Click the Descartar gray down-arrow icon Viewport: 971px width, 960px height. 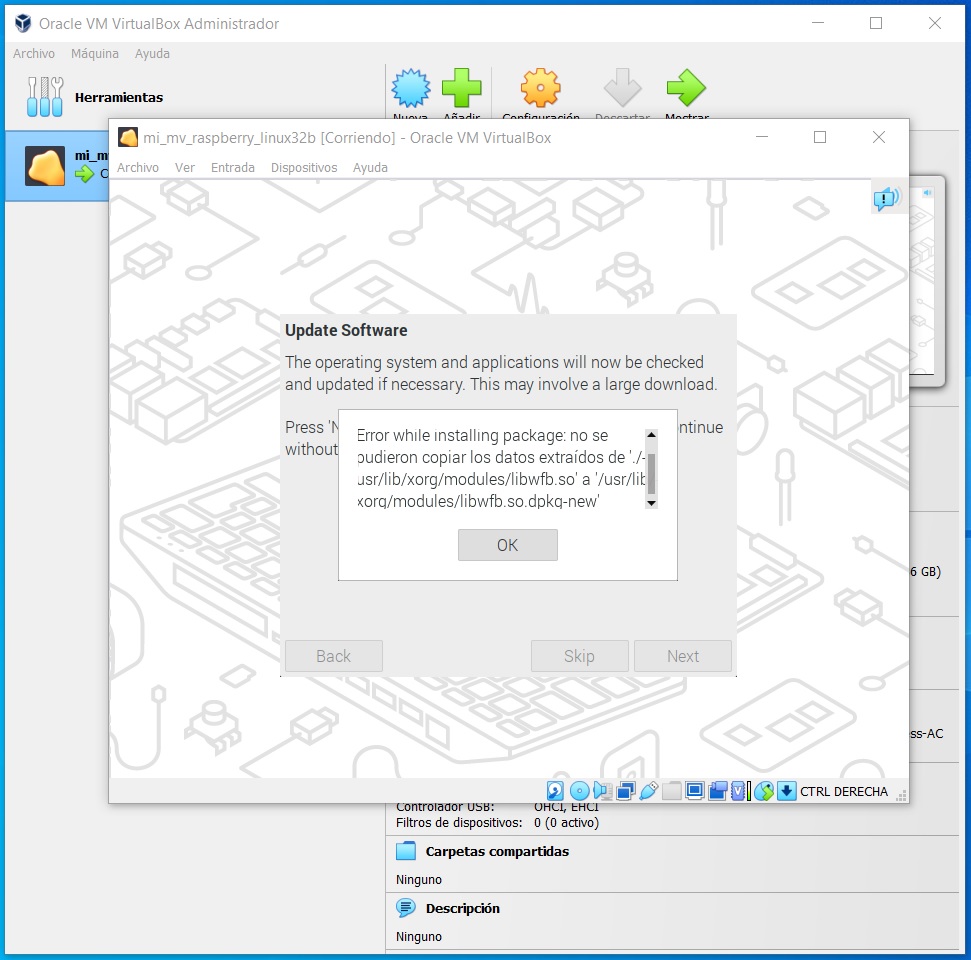coord(622,88)
